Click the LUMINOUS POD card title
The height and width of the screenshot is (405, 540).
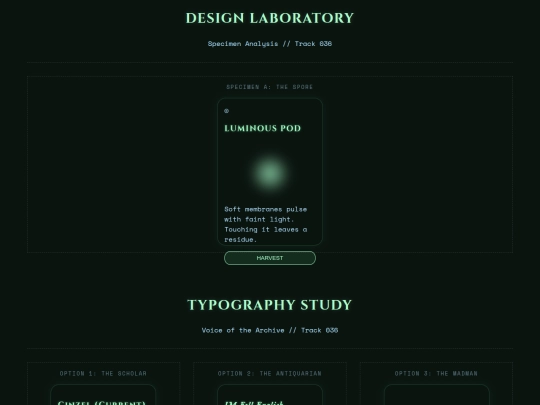[x=262, y=128]
